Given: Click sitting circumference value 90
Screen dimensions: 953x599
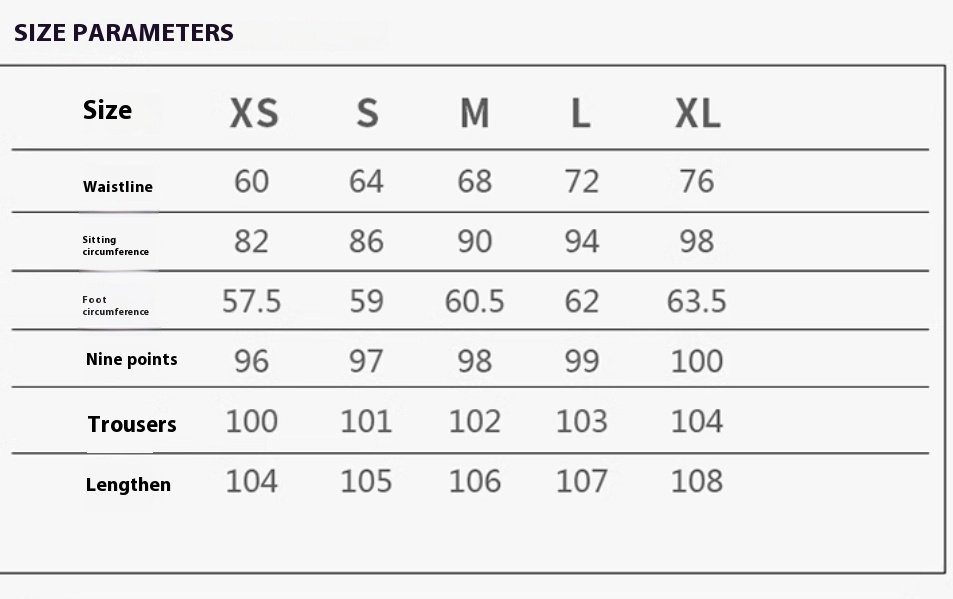Looking at the screenshot, I should pos(475,241).
